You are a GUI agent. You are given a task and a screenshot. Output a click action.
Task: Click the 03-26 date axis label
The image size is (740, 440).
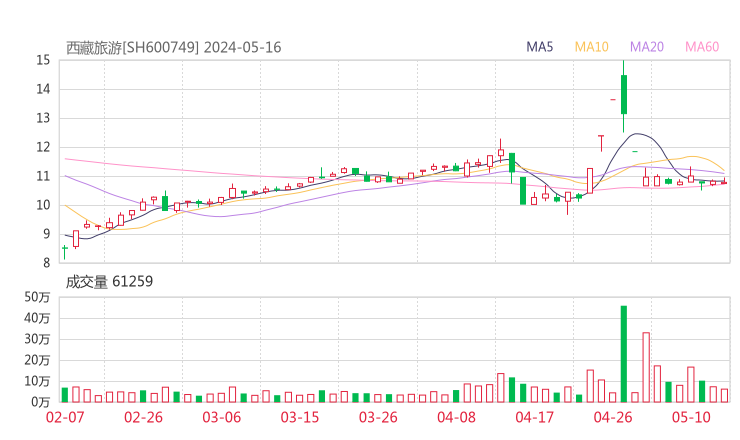[378, 417]
